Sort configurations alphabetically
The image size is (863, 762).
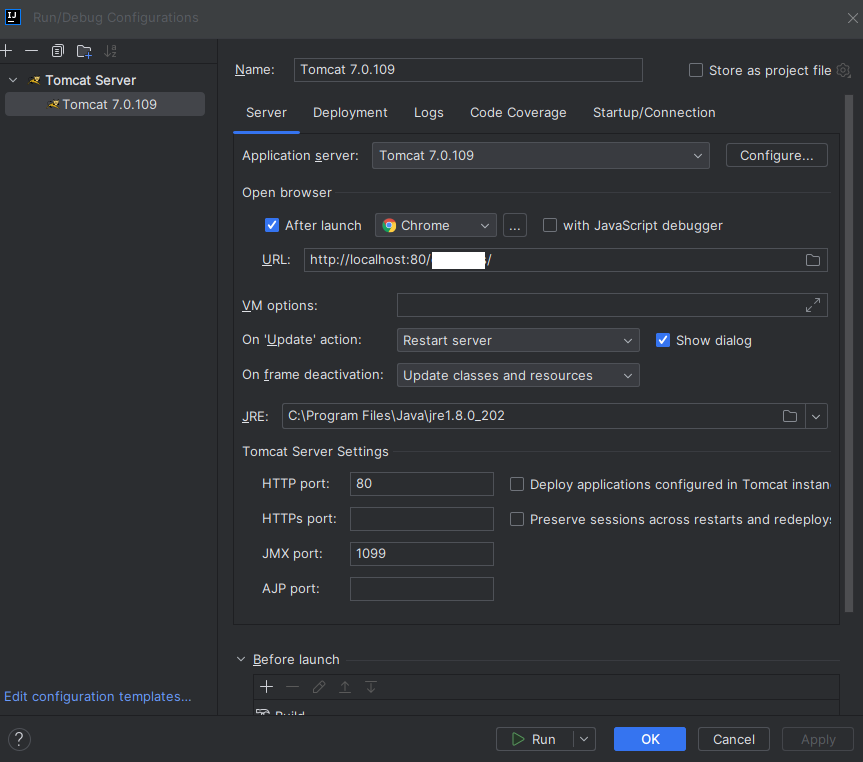tap(110, 51)
